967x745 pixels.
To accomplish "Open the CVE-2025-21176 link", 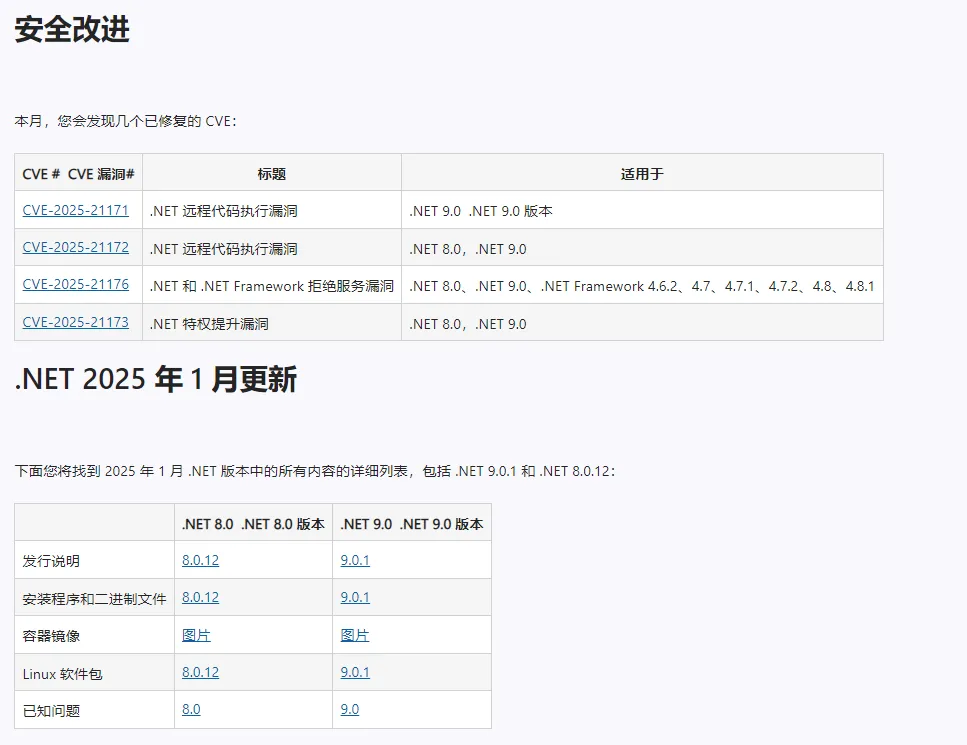I will point(75,284).
